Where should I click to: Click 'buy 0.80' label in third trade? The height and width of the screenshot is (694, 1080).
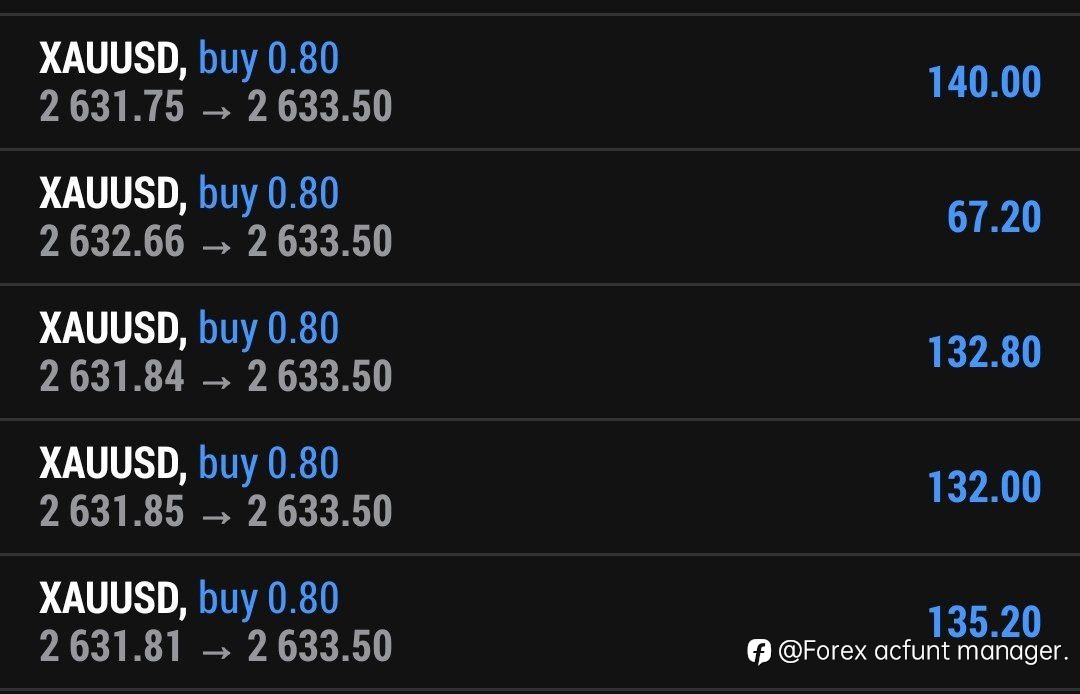pyautogui.click(x=269, y=330)
